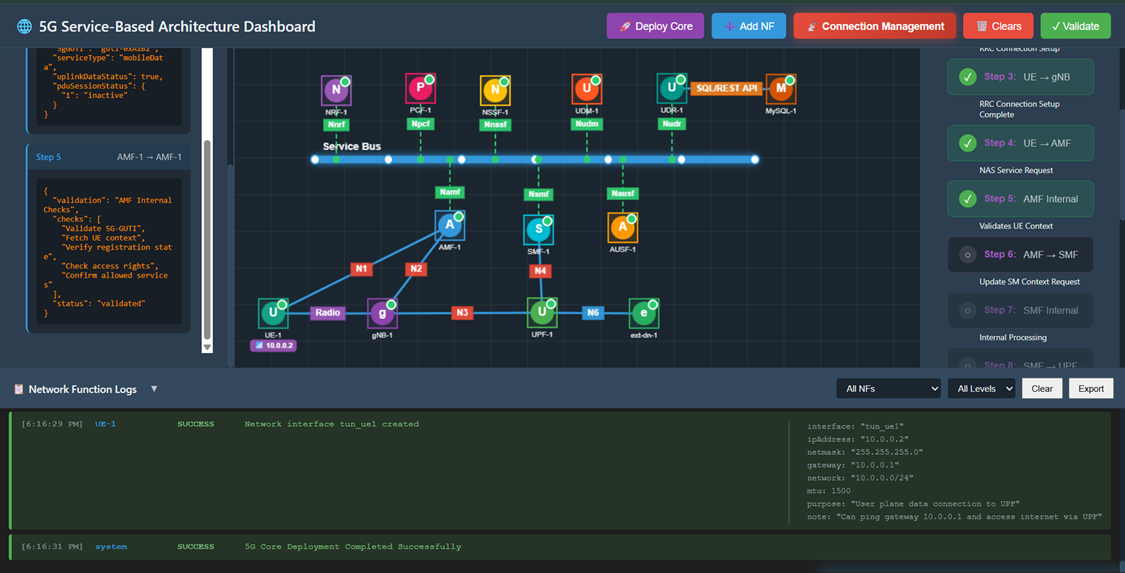Select the UDM-1 node icon
The width and height of the screenshot is (1125, 573).
coord(587,90)
